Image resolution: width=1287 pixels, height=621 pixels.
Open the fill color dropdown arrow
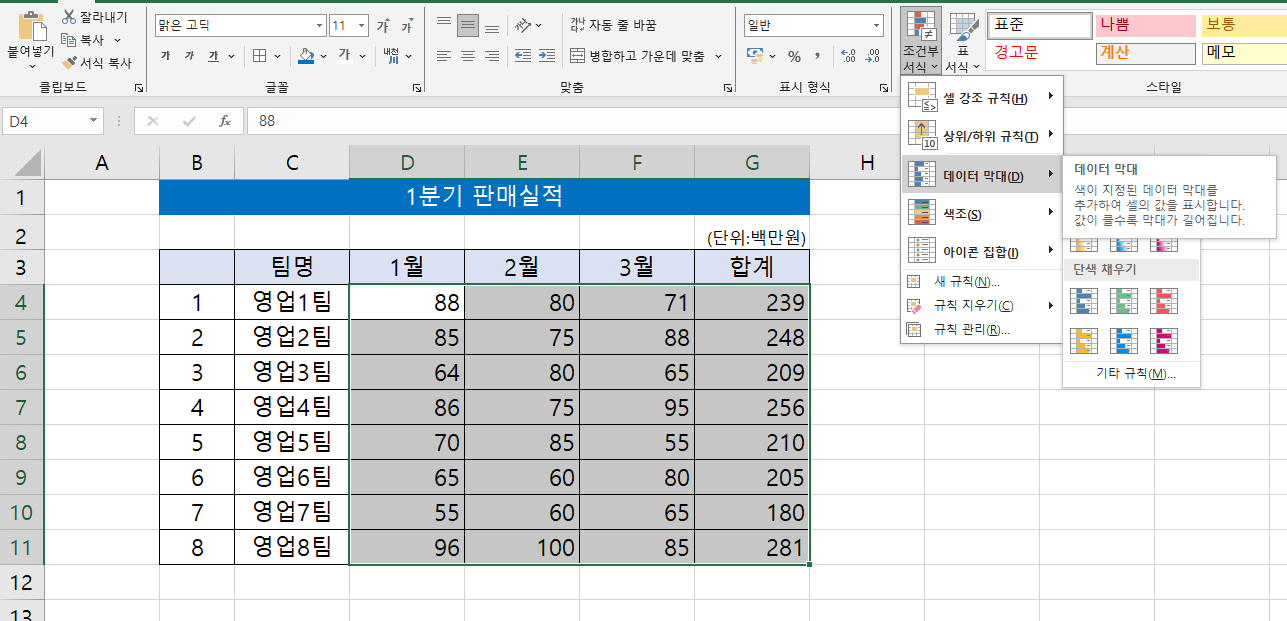(324, 56)
